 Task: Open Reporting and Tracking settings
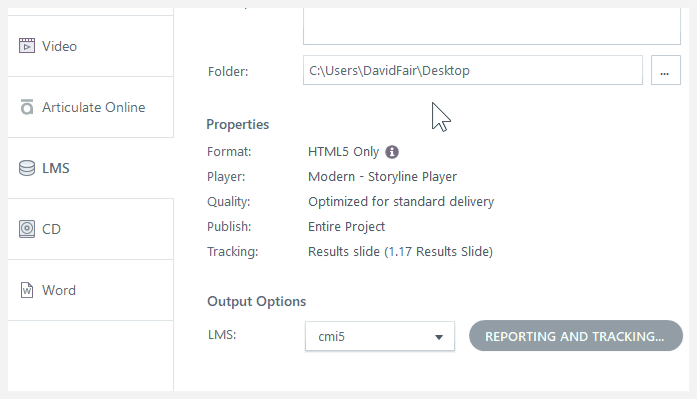pos(576,336)
